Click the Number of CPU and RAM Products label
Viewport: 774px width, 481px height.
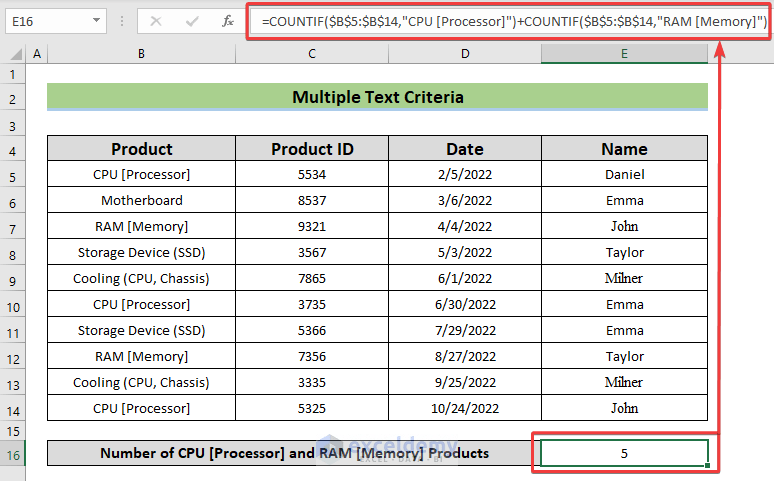(x=294, y=453)
